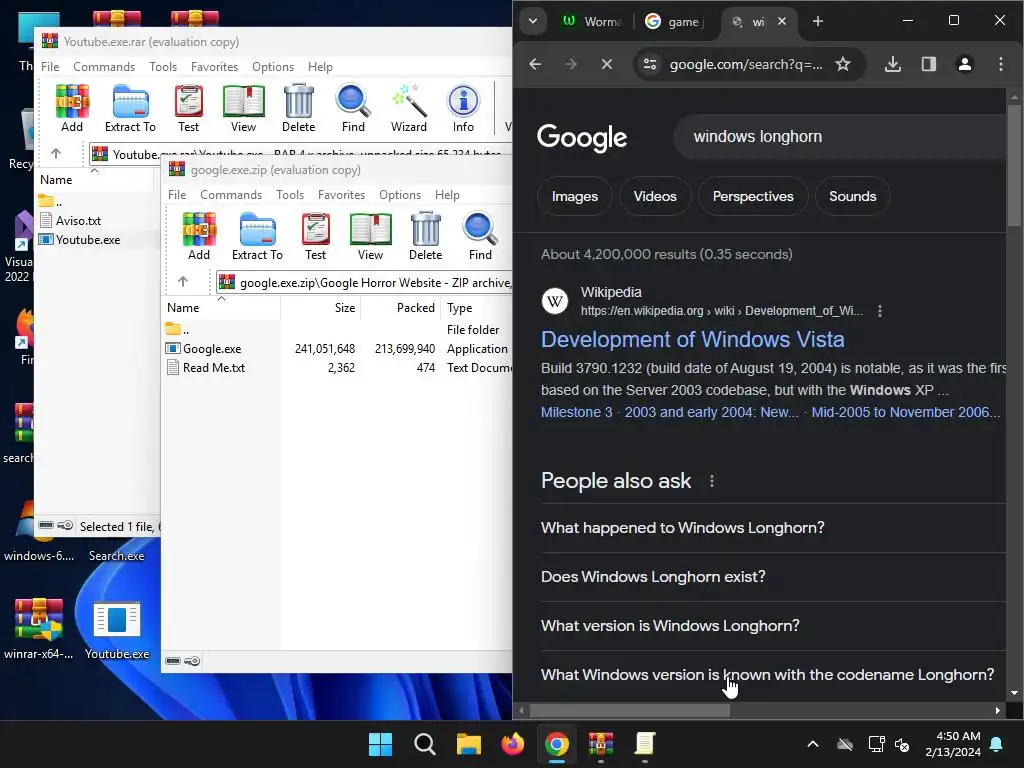Click Test icon in Youtube.exe.rar window

(x=188, y=108)
